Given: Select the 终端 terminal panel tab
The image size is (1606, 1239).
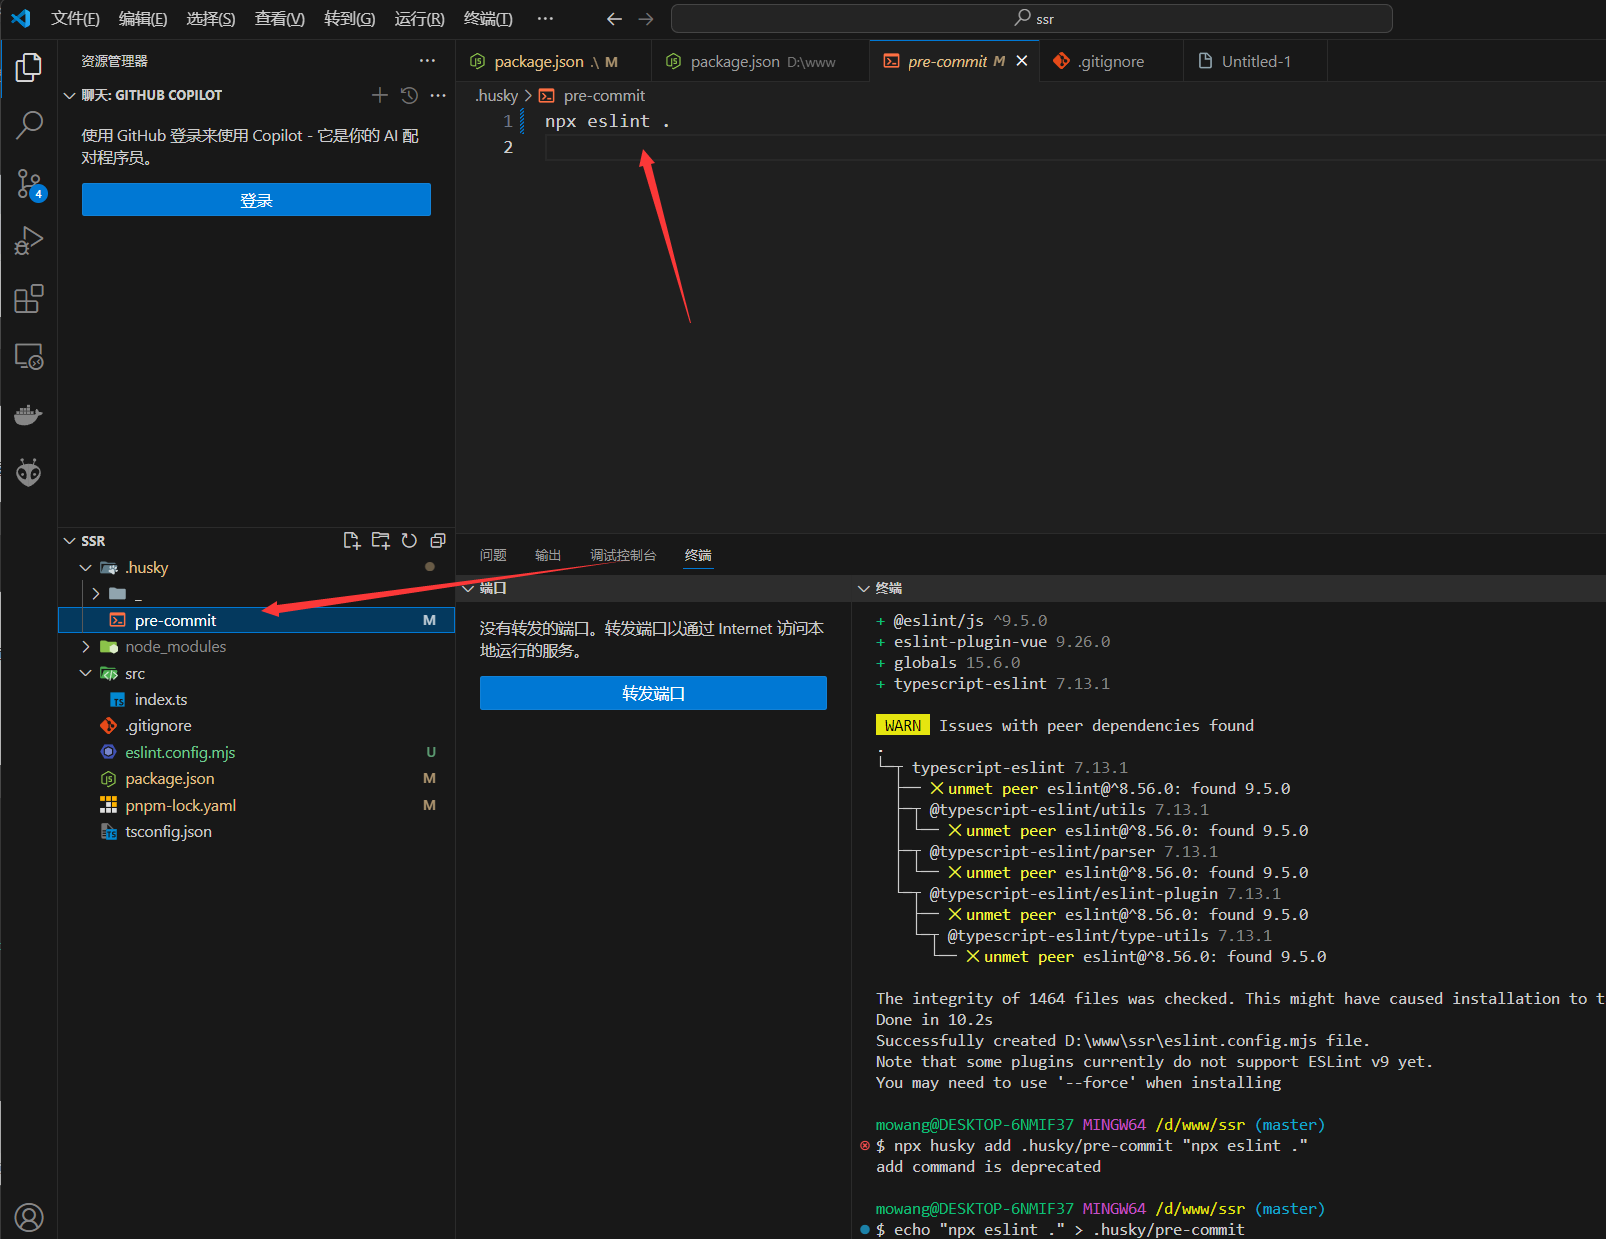Looking at the screenshot, I should [698, 555].
